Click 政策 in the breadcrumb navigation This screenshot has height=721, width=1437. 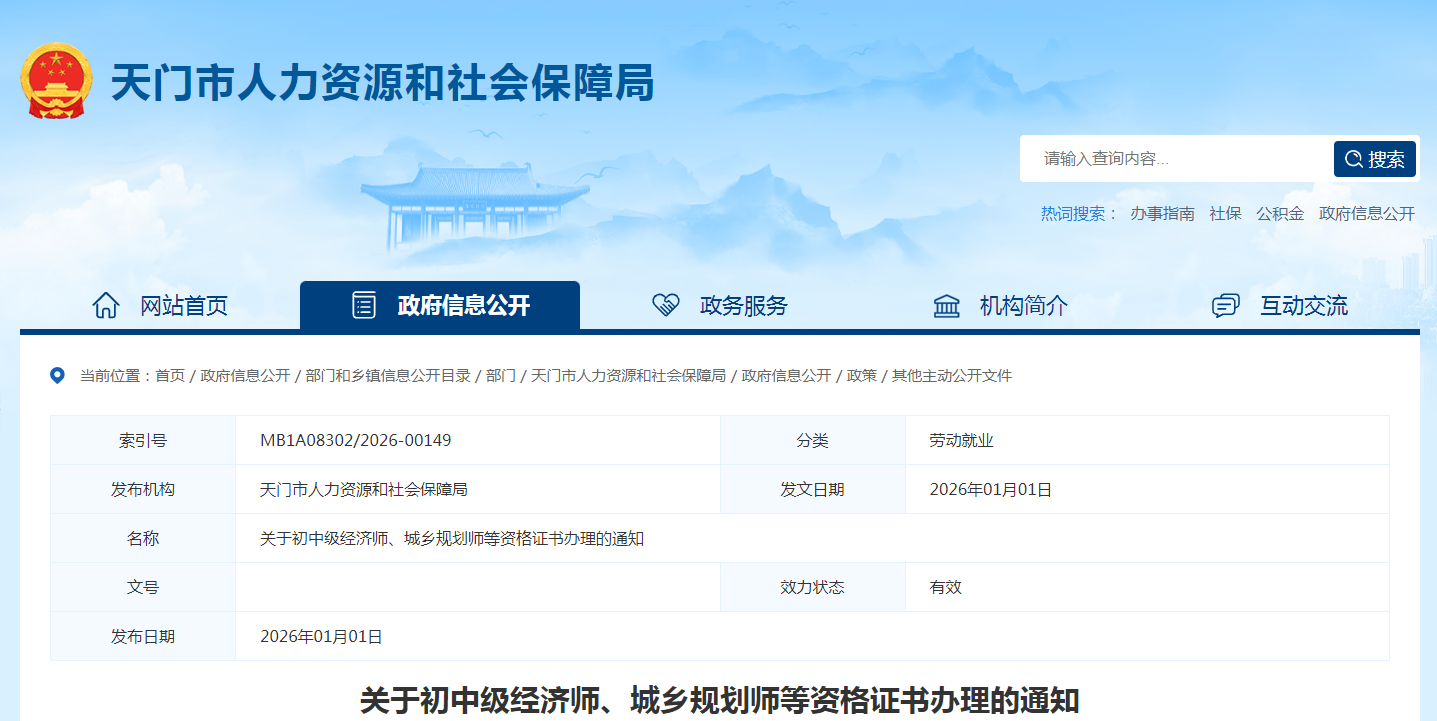point(861,377)
